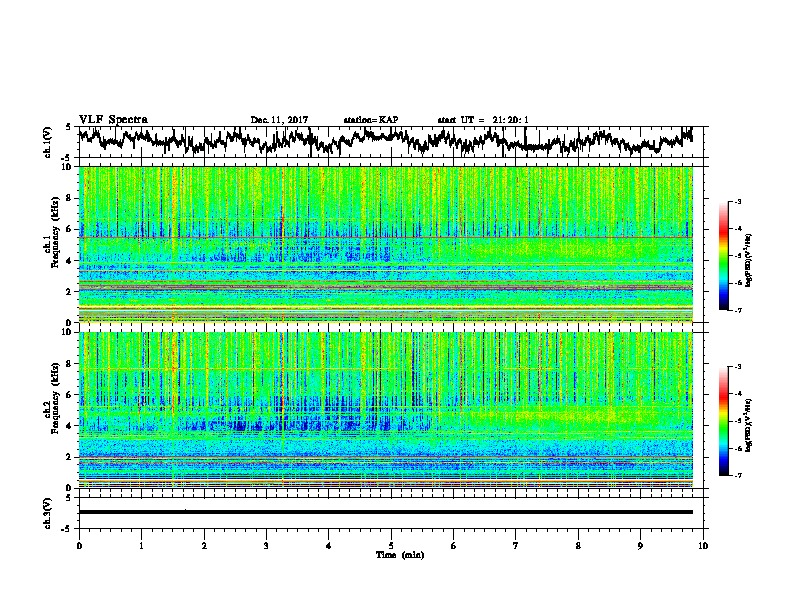Click time axis tick label "2"
Screen dimensions: 792x612
[204, 545]
